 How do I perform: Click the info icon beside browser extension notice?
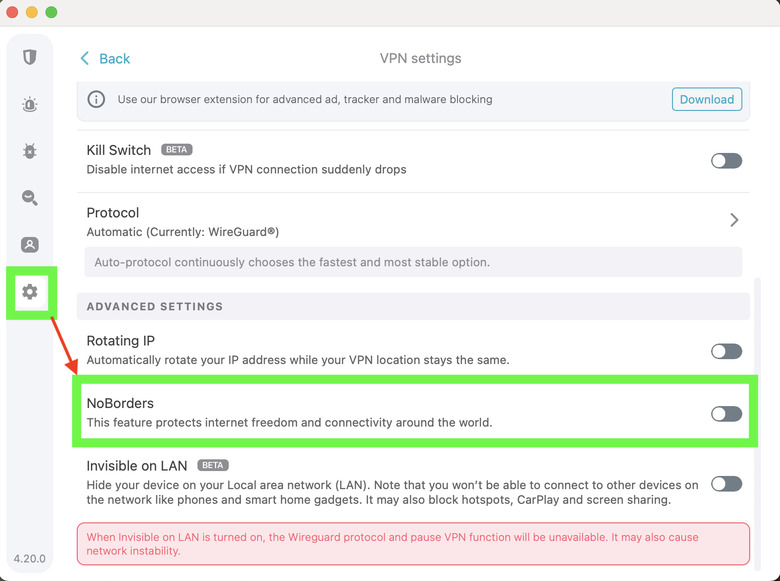click(97, 99)
